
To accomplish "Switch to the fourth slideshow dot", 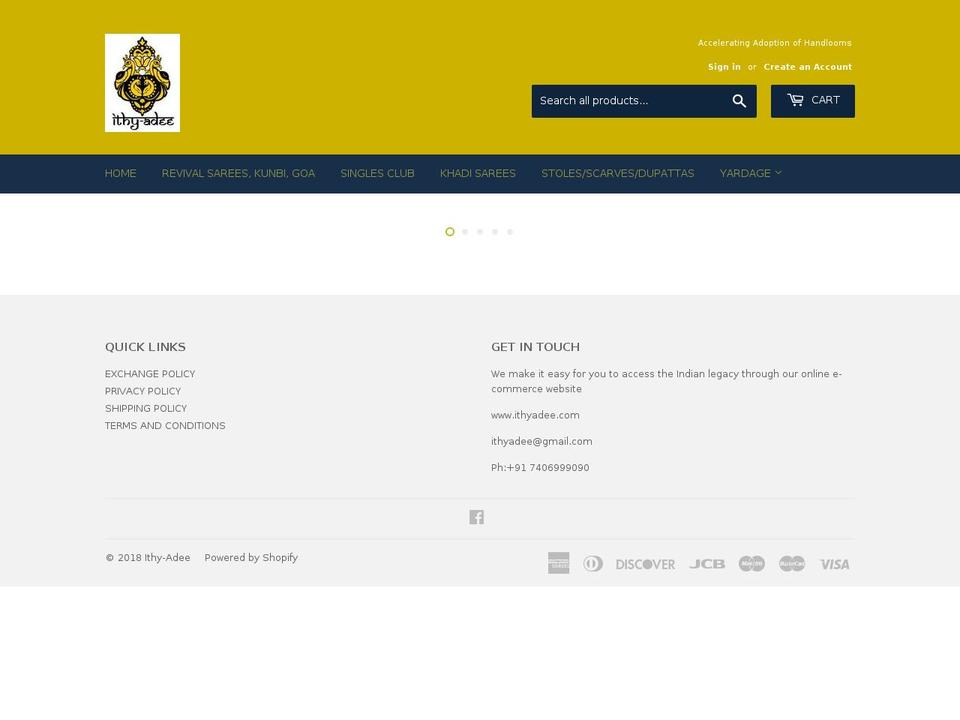I will coord(495,231).
